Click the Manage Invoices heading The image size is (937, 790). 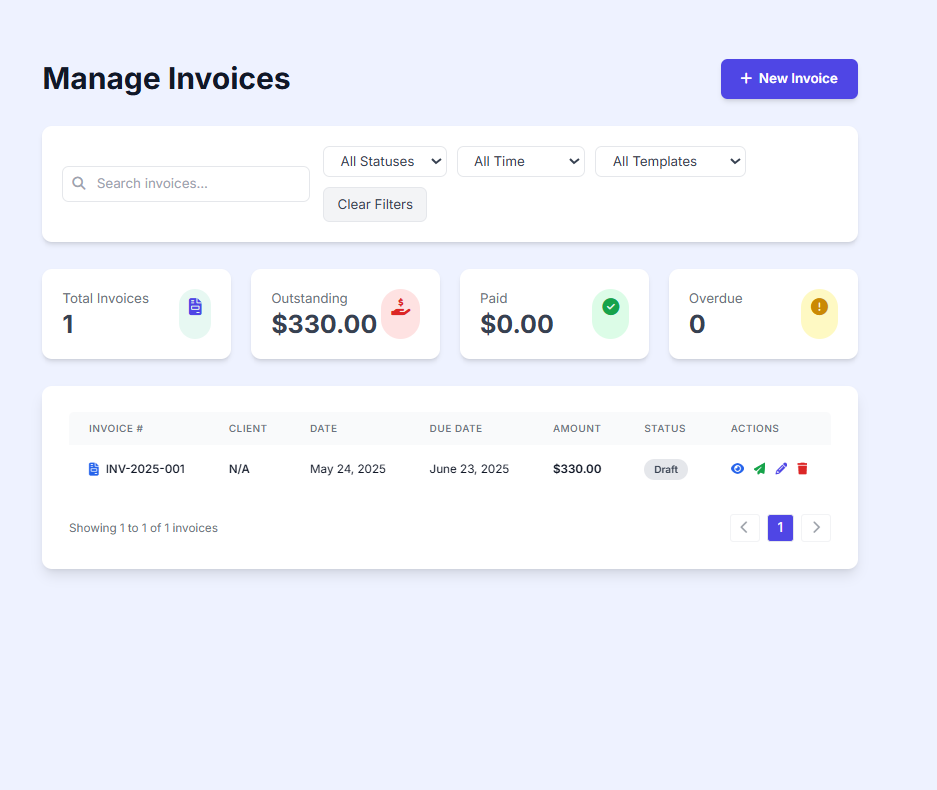[x=166, y=78]
